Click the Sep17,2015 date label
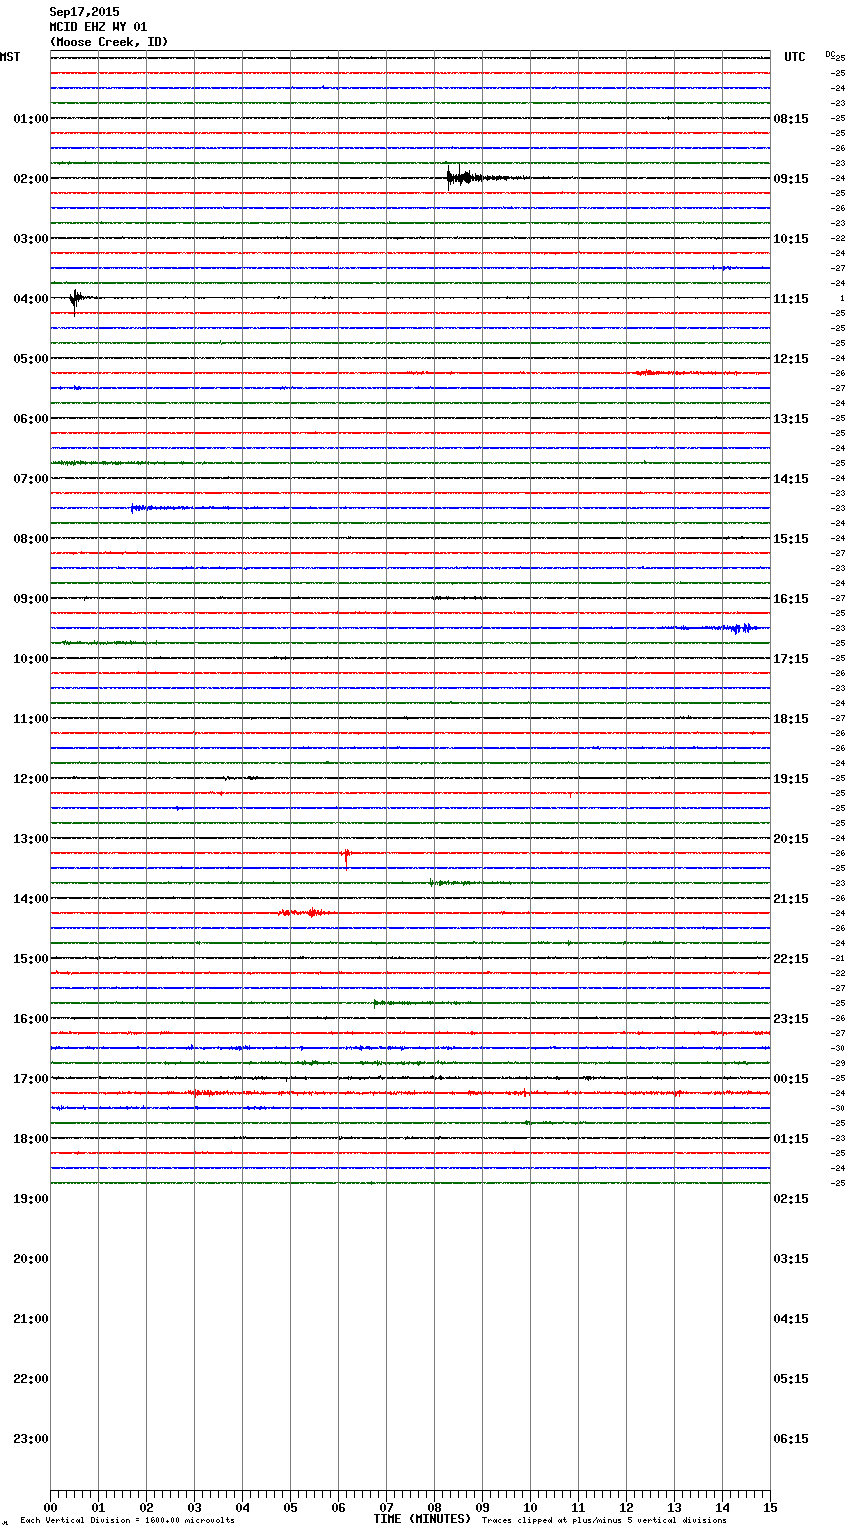The height and width of the screenshot is (1534, 850). click(84, 12)
